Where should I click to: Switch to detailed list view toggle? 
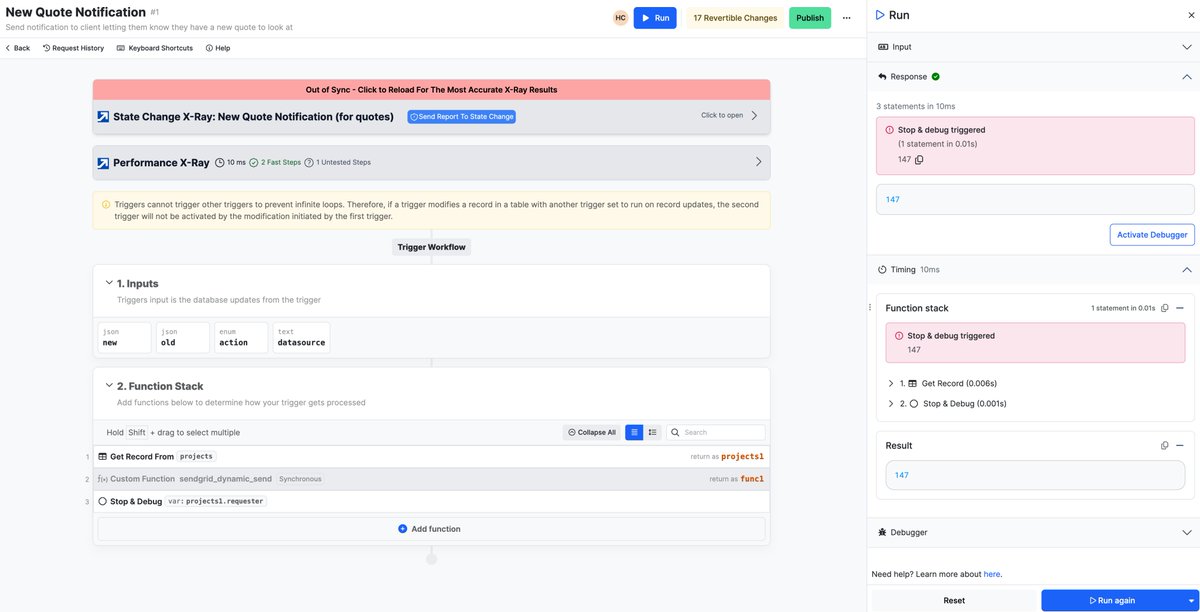click(652, 433)
